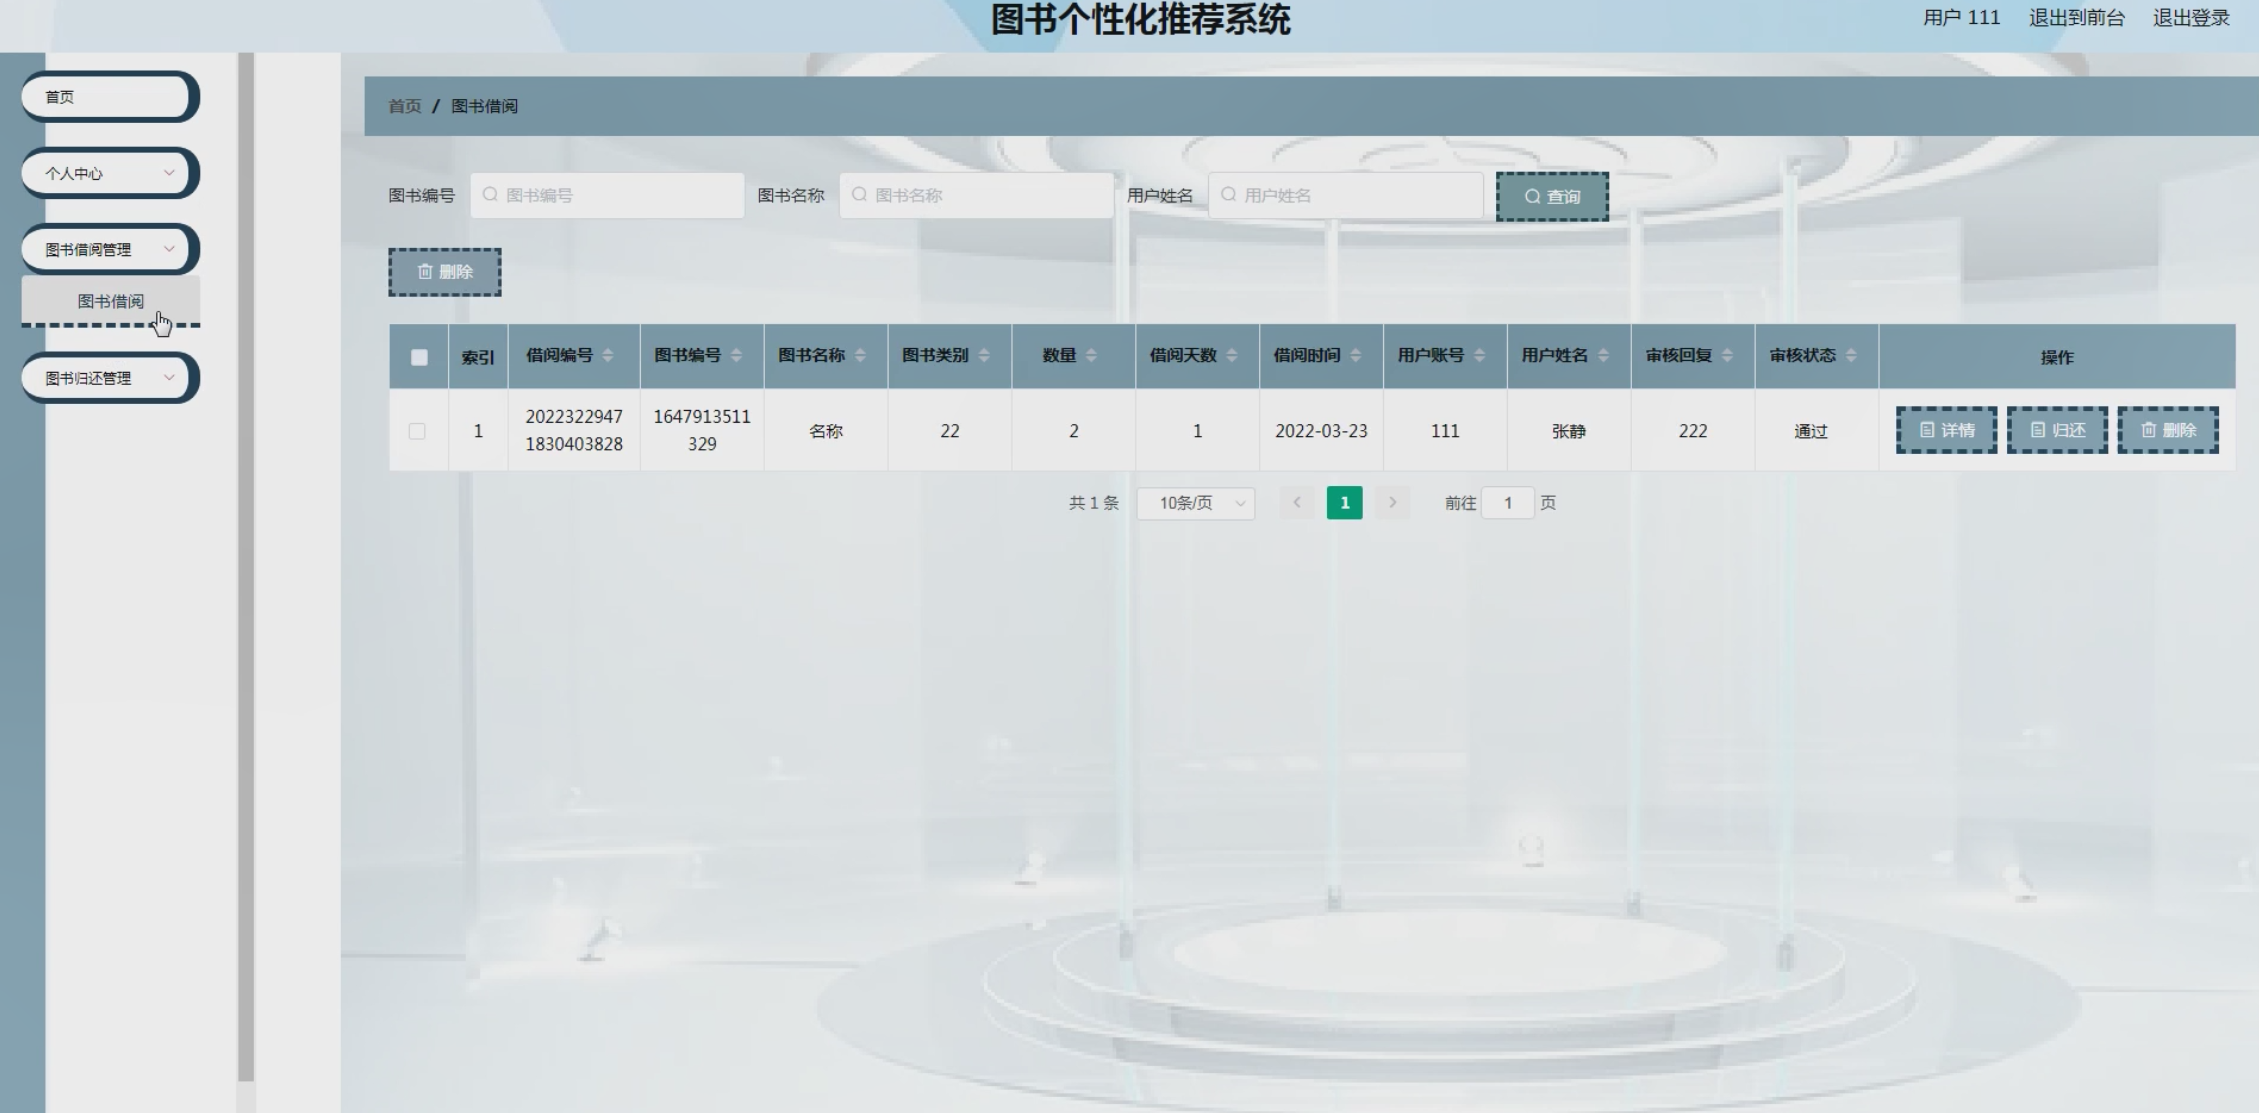Click the previous page arrow
2259x1113 pixels.
(1297, 503)
